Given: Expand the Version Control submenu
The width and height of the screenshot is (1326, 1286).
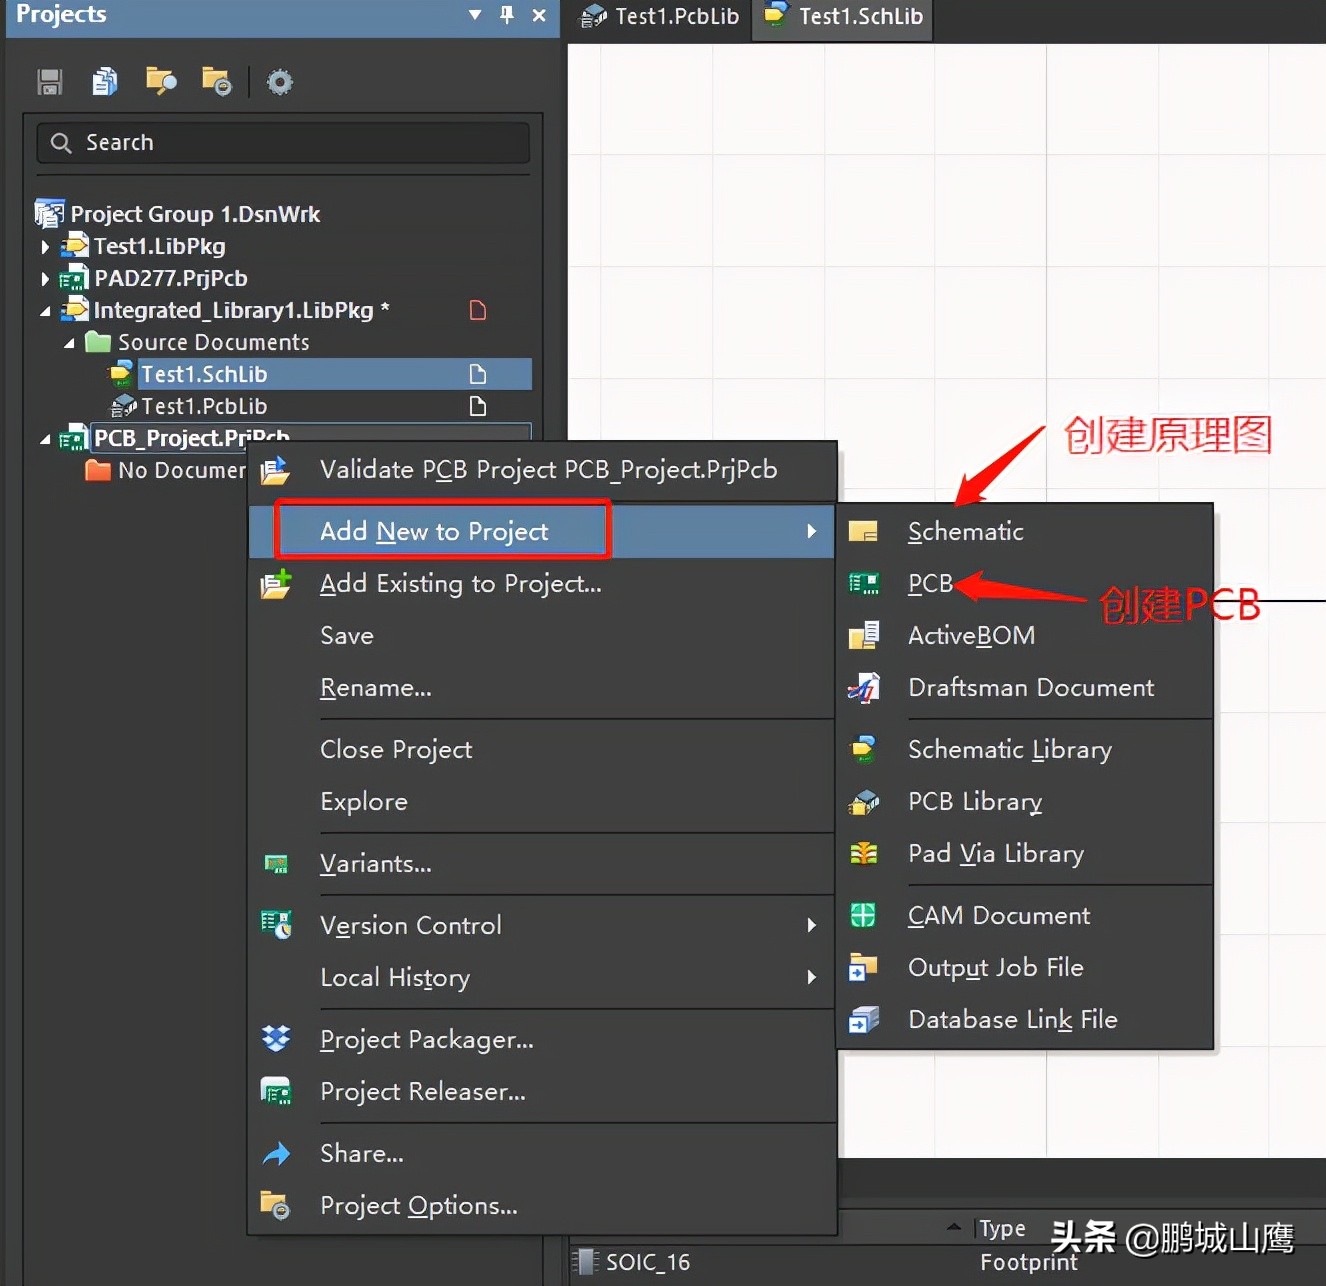Looking at the screenshot, I should coord(811,925).
